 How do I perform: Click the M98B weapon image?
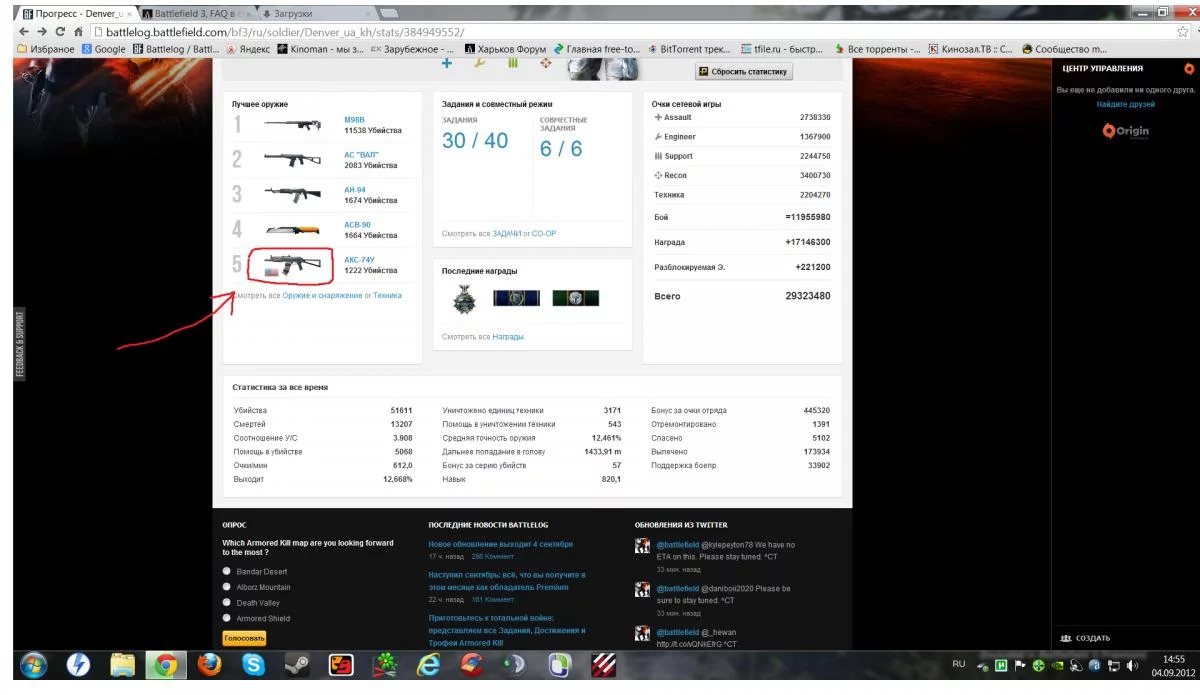291,125
